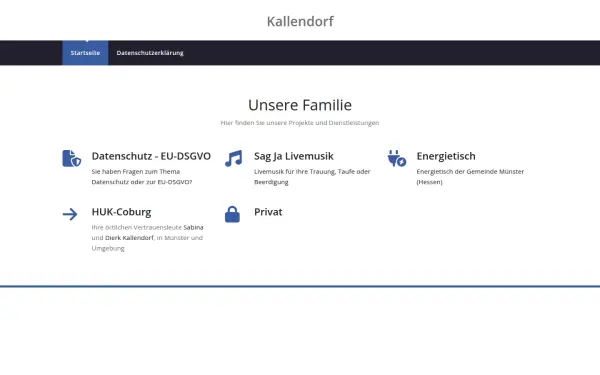This screenshot has height=375, width=600.
Task: Click the Energietisch power plug icon
Action: point(396,158)
